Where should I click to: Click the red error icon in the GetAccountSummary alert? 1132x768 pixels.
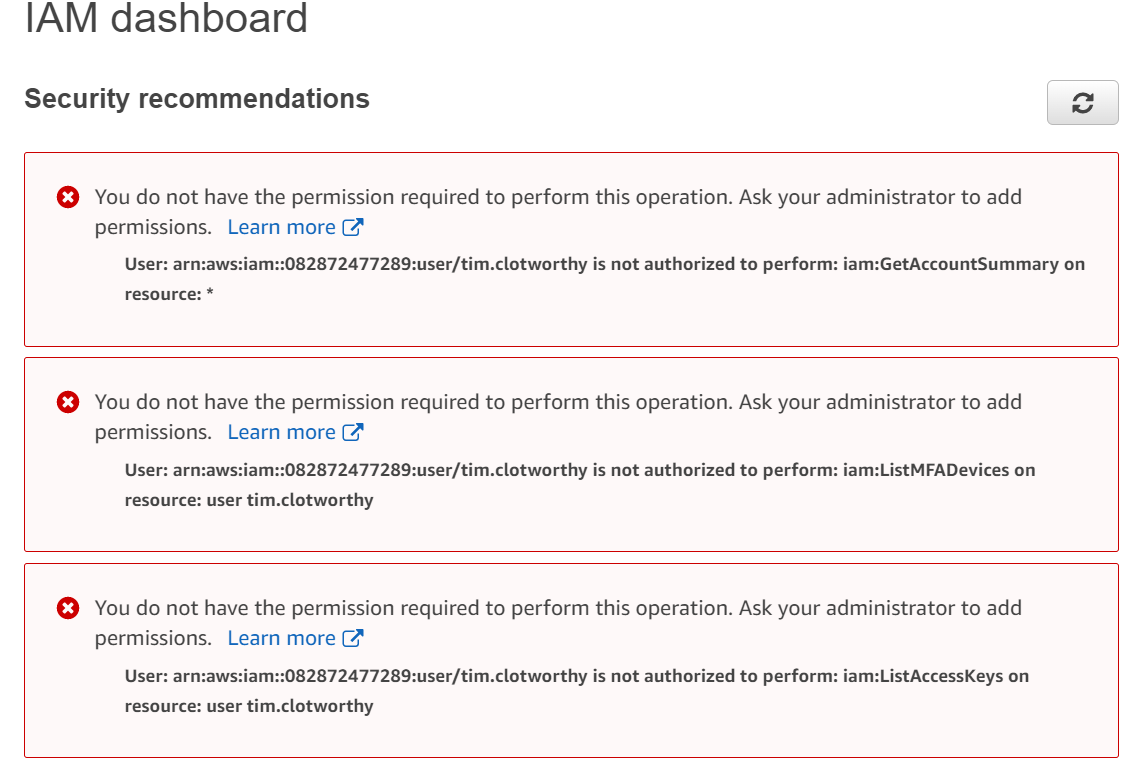click(x=68, y=197)
